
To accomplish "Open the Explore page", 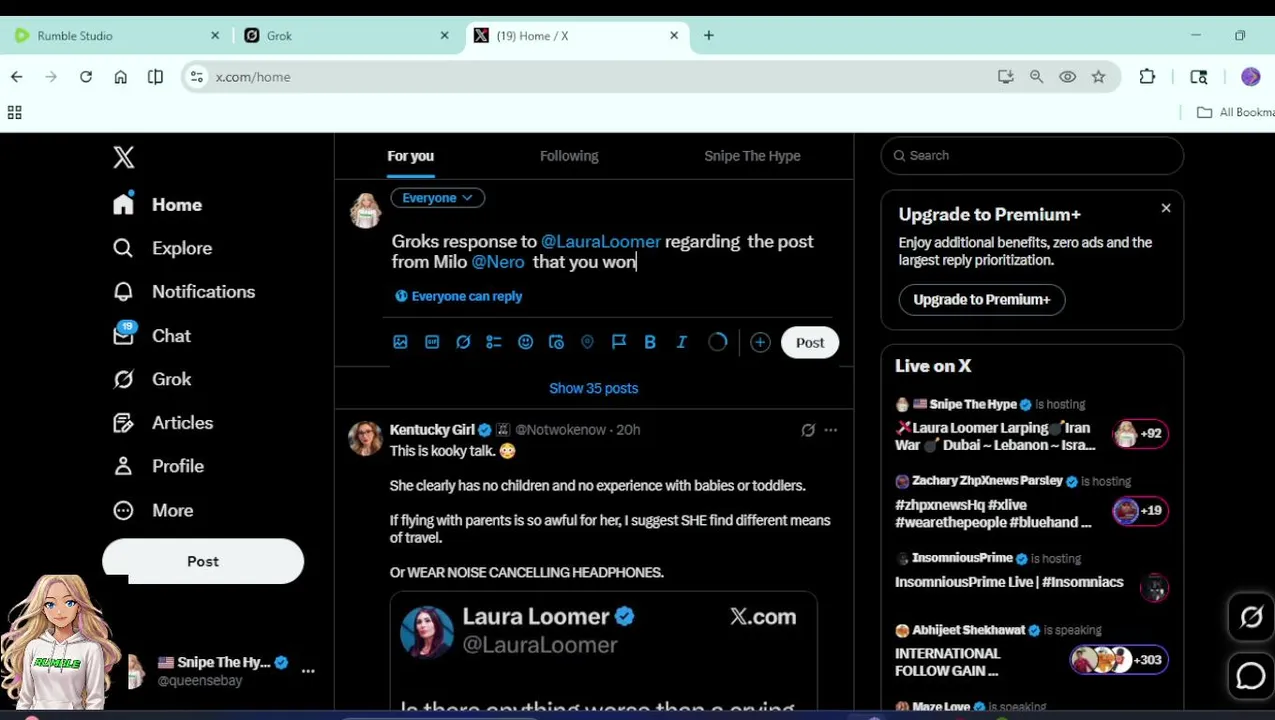I will [x=163, y=248].
